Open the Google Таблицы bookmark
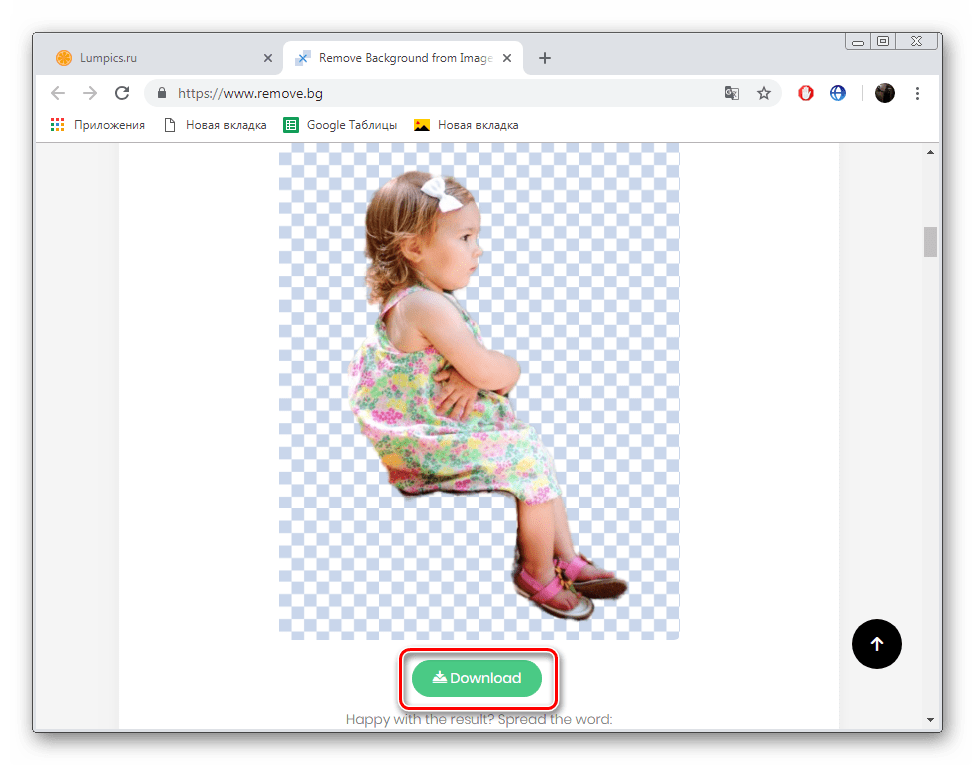Screen dimensions: 975x765 pyautogui.click(x=340, y=125)
